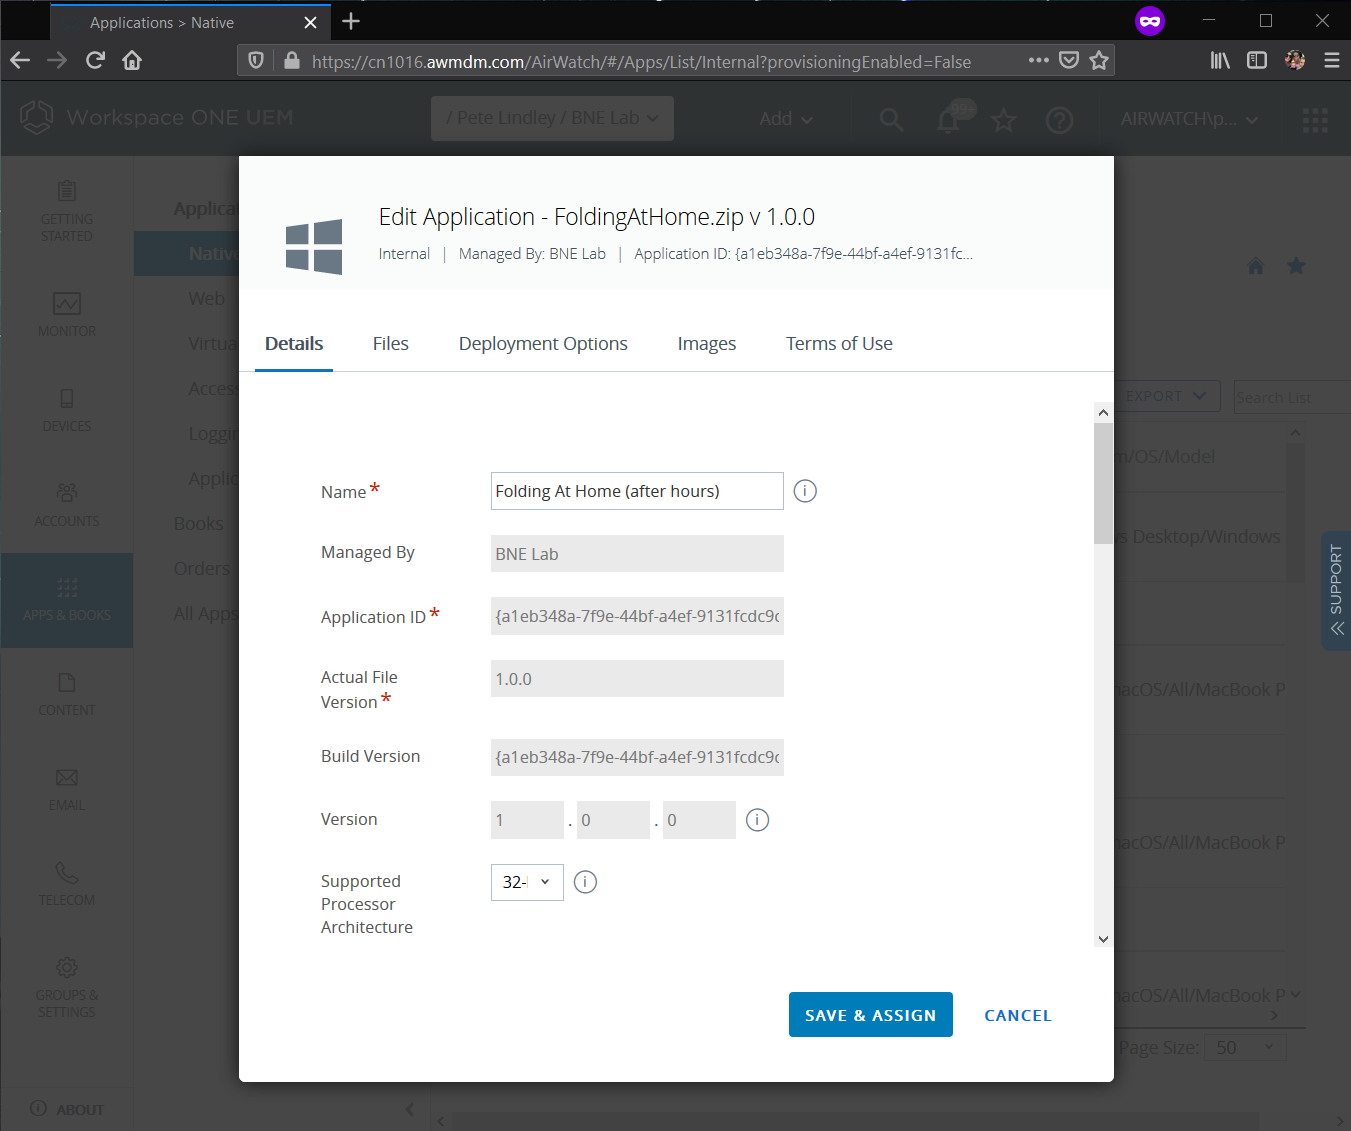Open the tracking protection shield icon
Screen dimensions: 1351x1131
point(256,61)
